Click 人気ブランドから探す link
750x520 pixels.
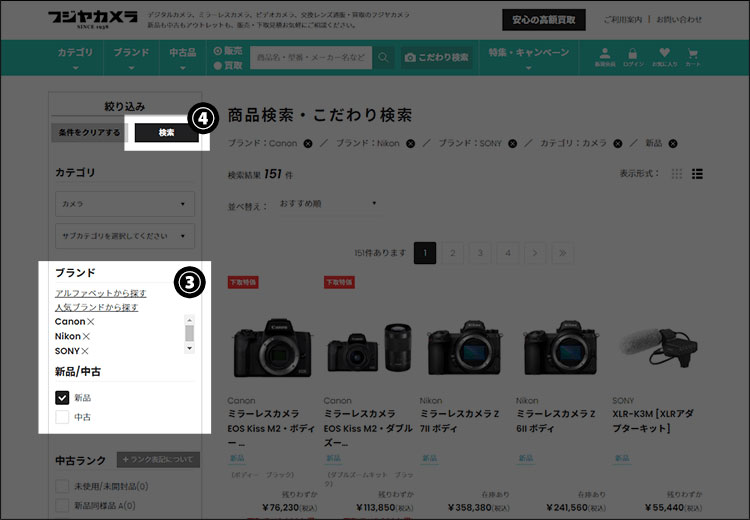coord(97,308)
